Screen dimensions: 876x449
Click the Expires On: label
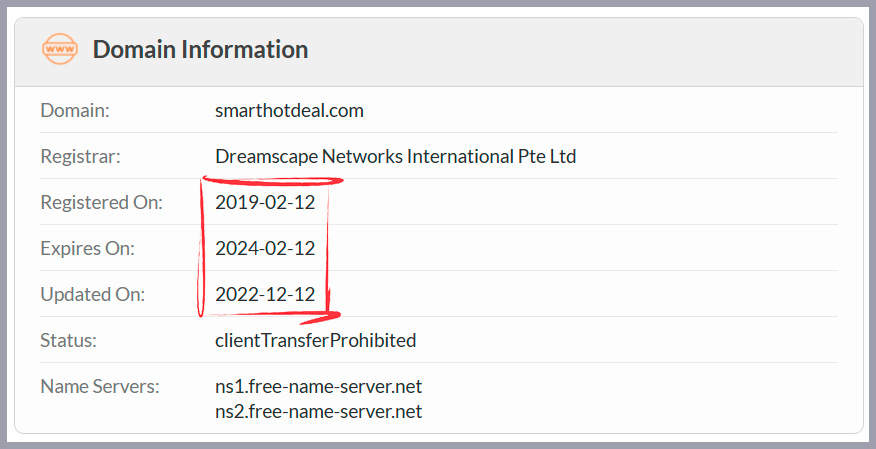coord(87,248)
